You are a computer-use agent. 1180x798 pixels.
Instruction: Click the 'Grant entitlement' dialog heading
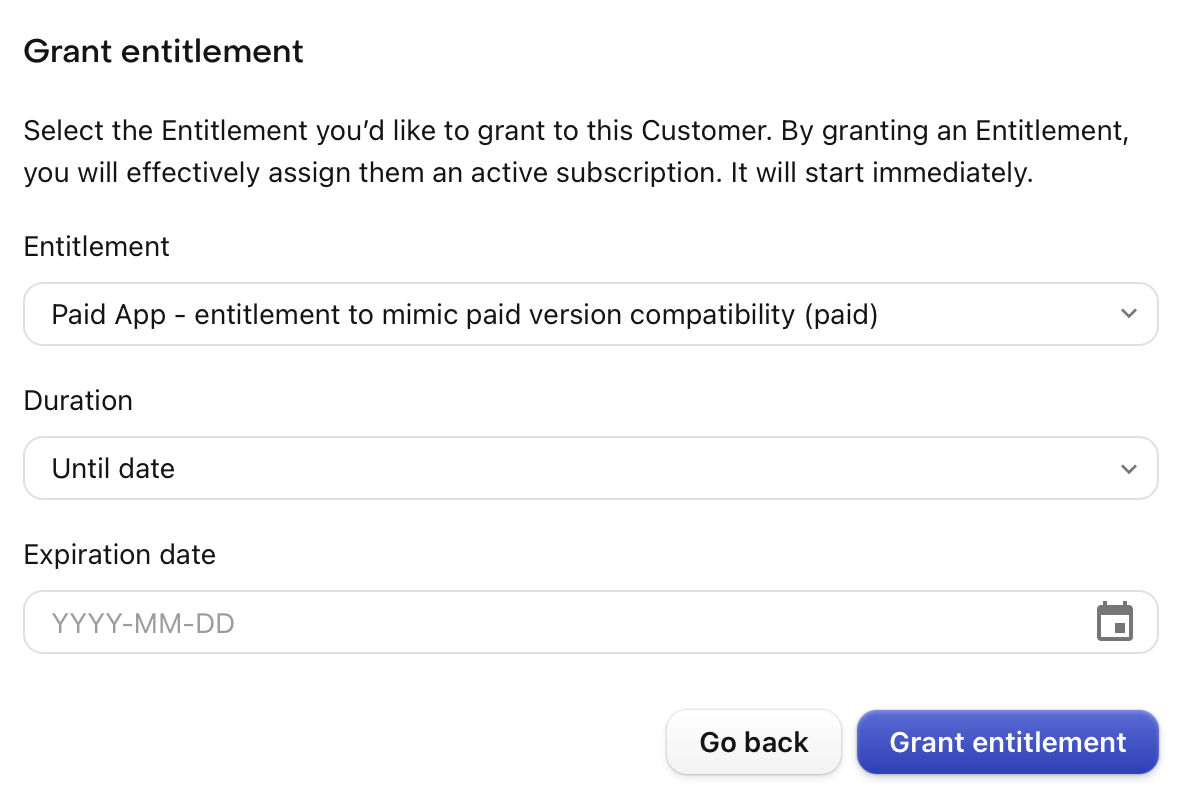tap(163, 51)
